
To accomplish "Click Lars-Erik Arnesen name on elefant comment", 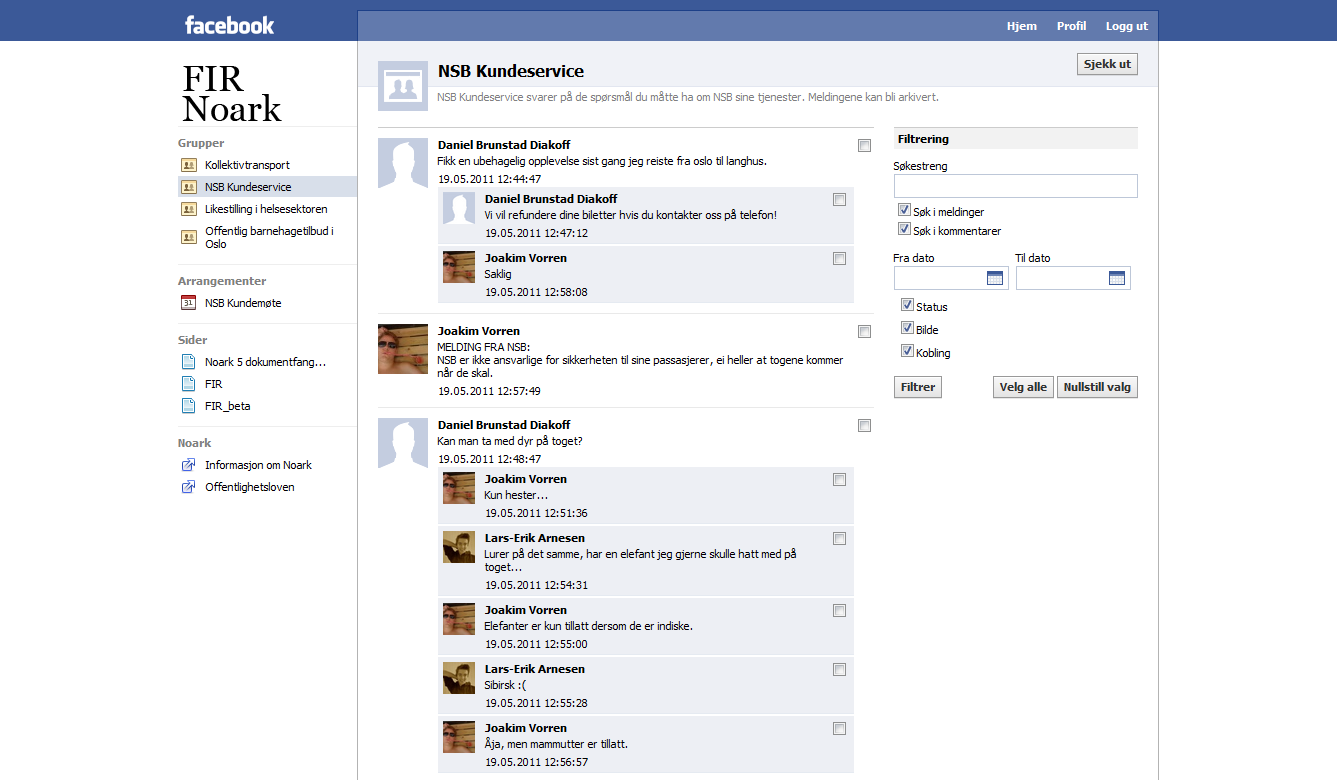I will click(x=535, y=538).
